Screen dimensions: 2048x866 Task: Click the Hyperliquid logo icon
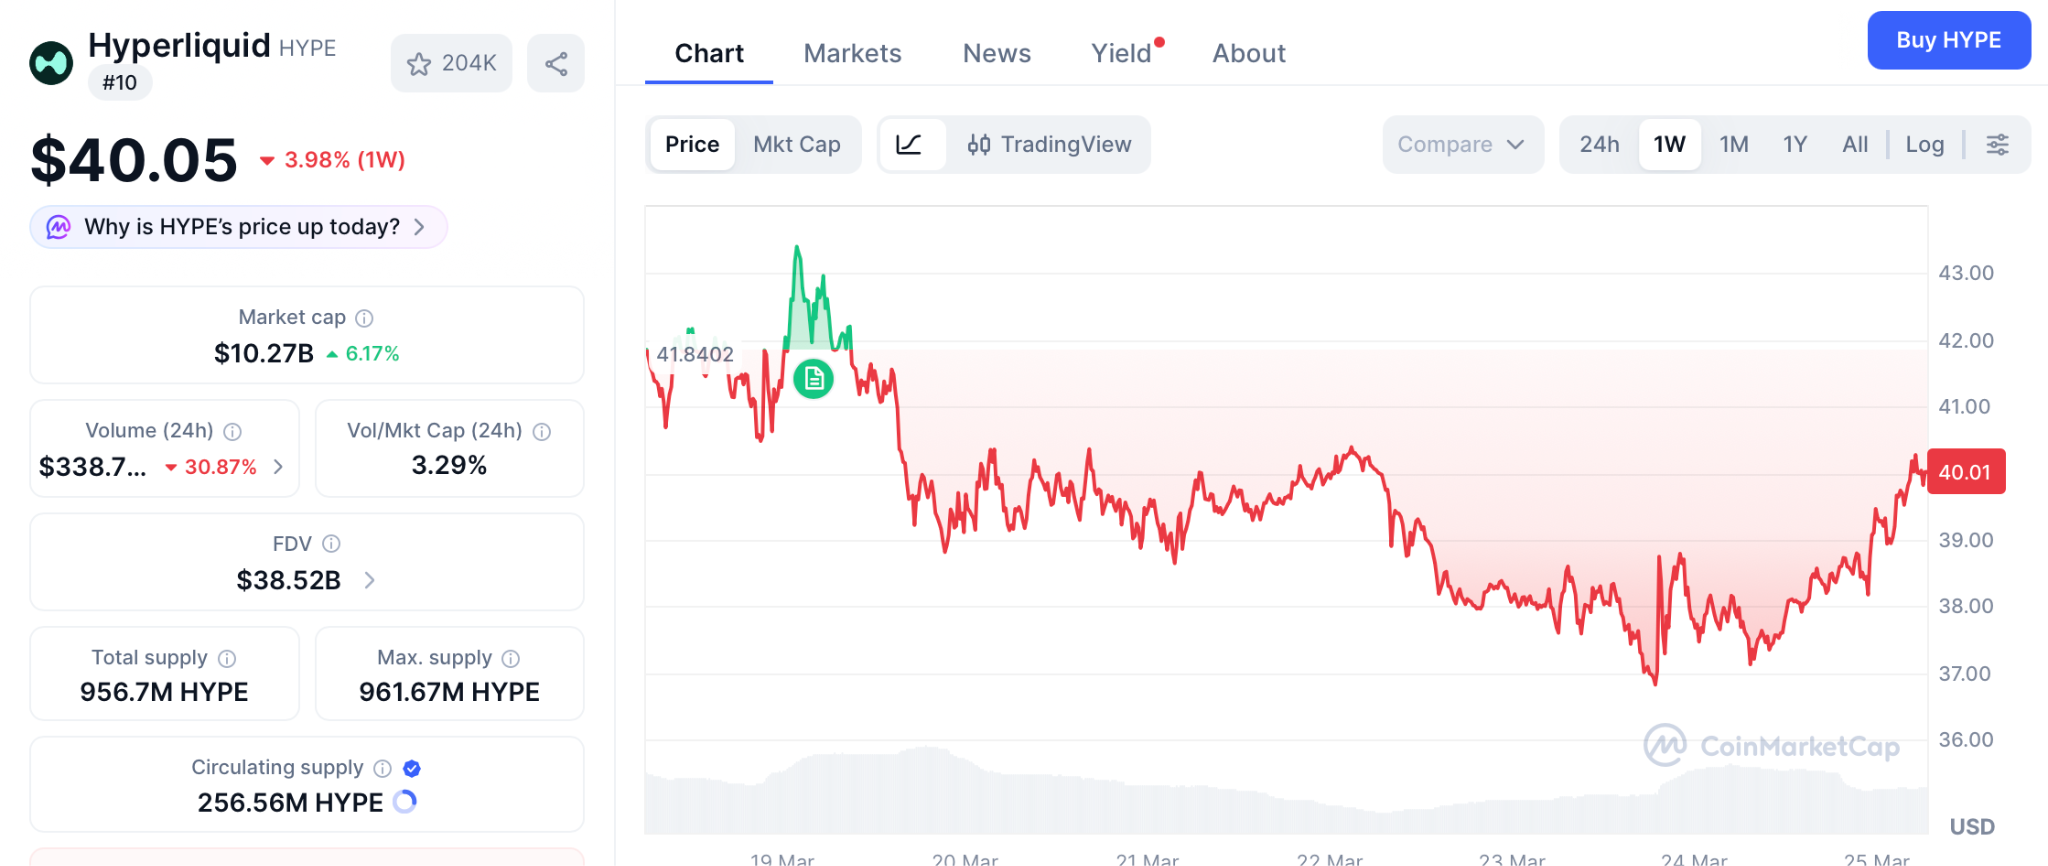[51, 63]
